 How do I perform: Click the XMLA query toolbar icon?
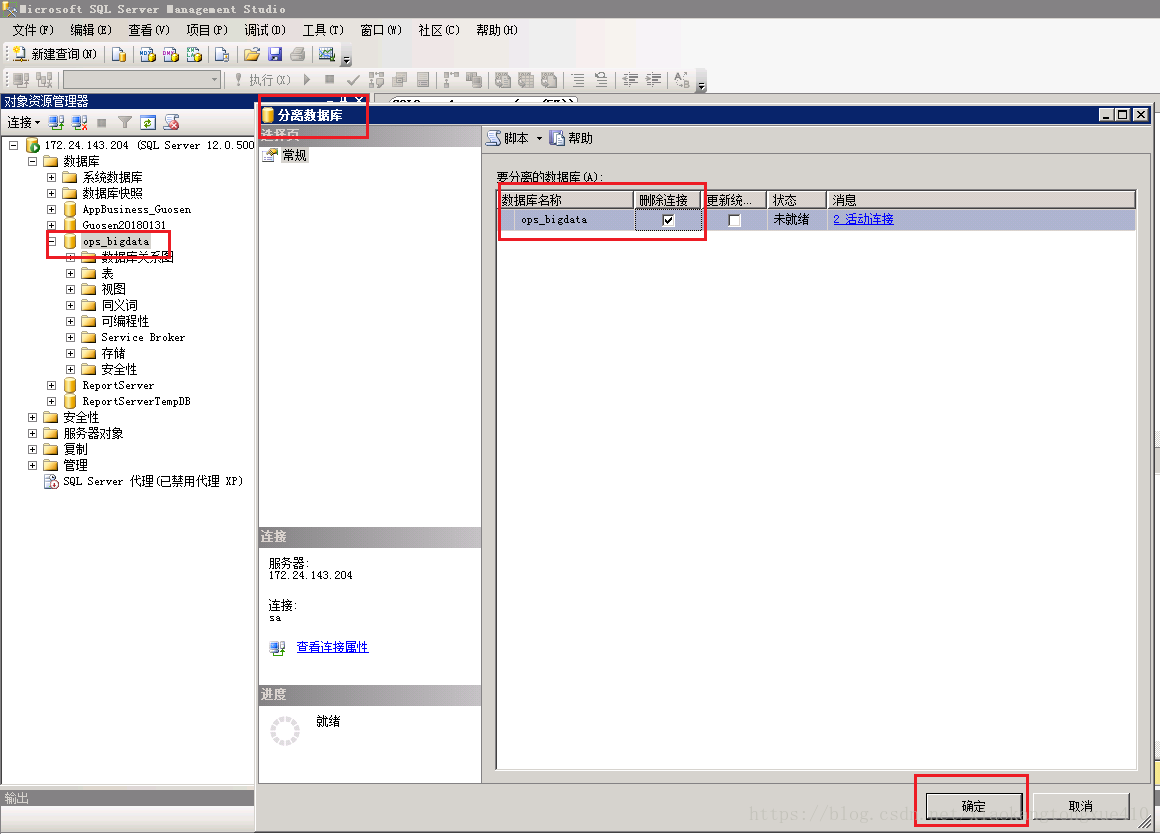tap(194, 55)
